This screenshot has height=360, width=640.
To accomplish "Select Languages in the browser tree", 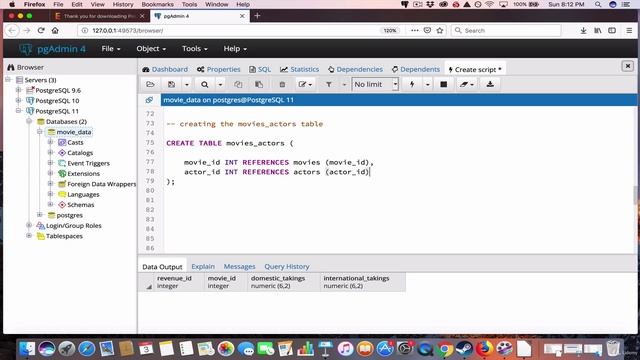I will [x=83, y=194].
